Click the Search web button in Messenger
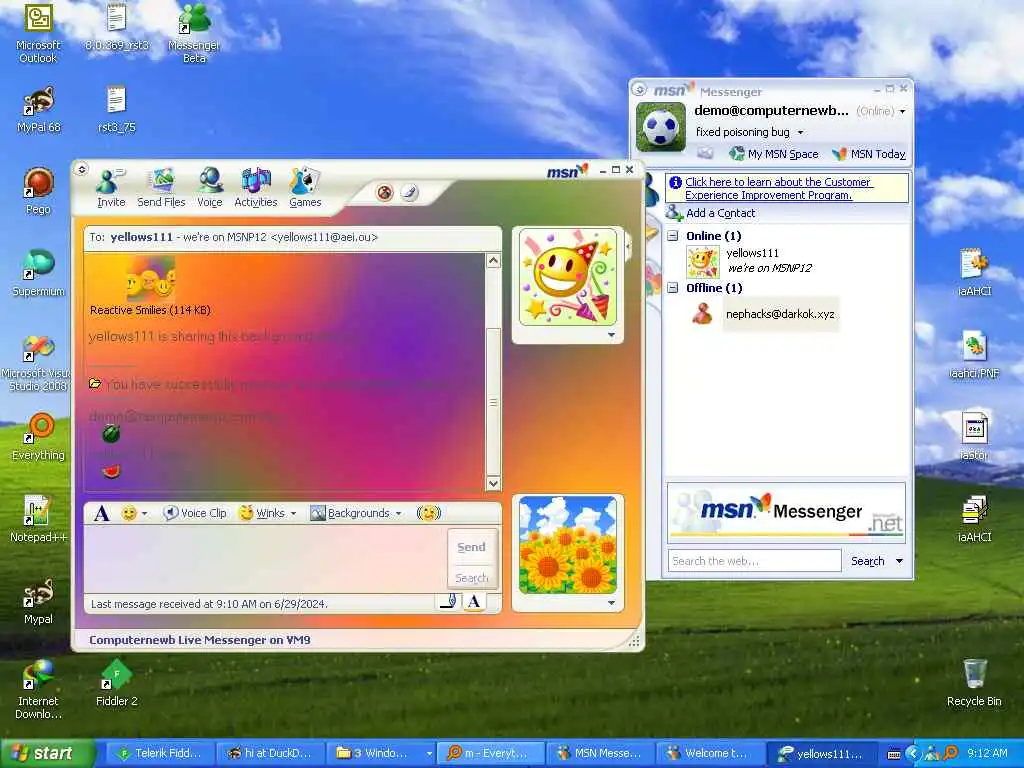Viewport: 1024px width, 768px height. [867, 561]
